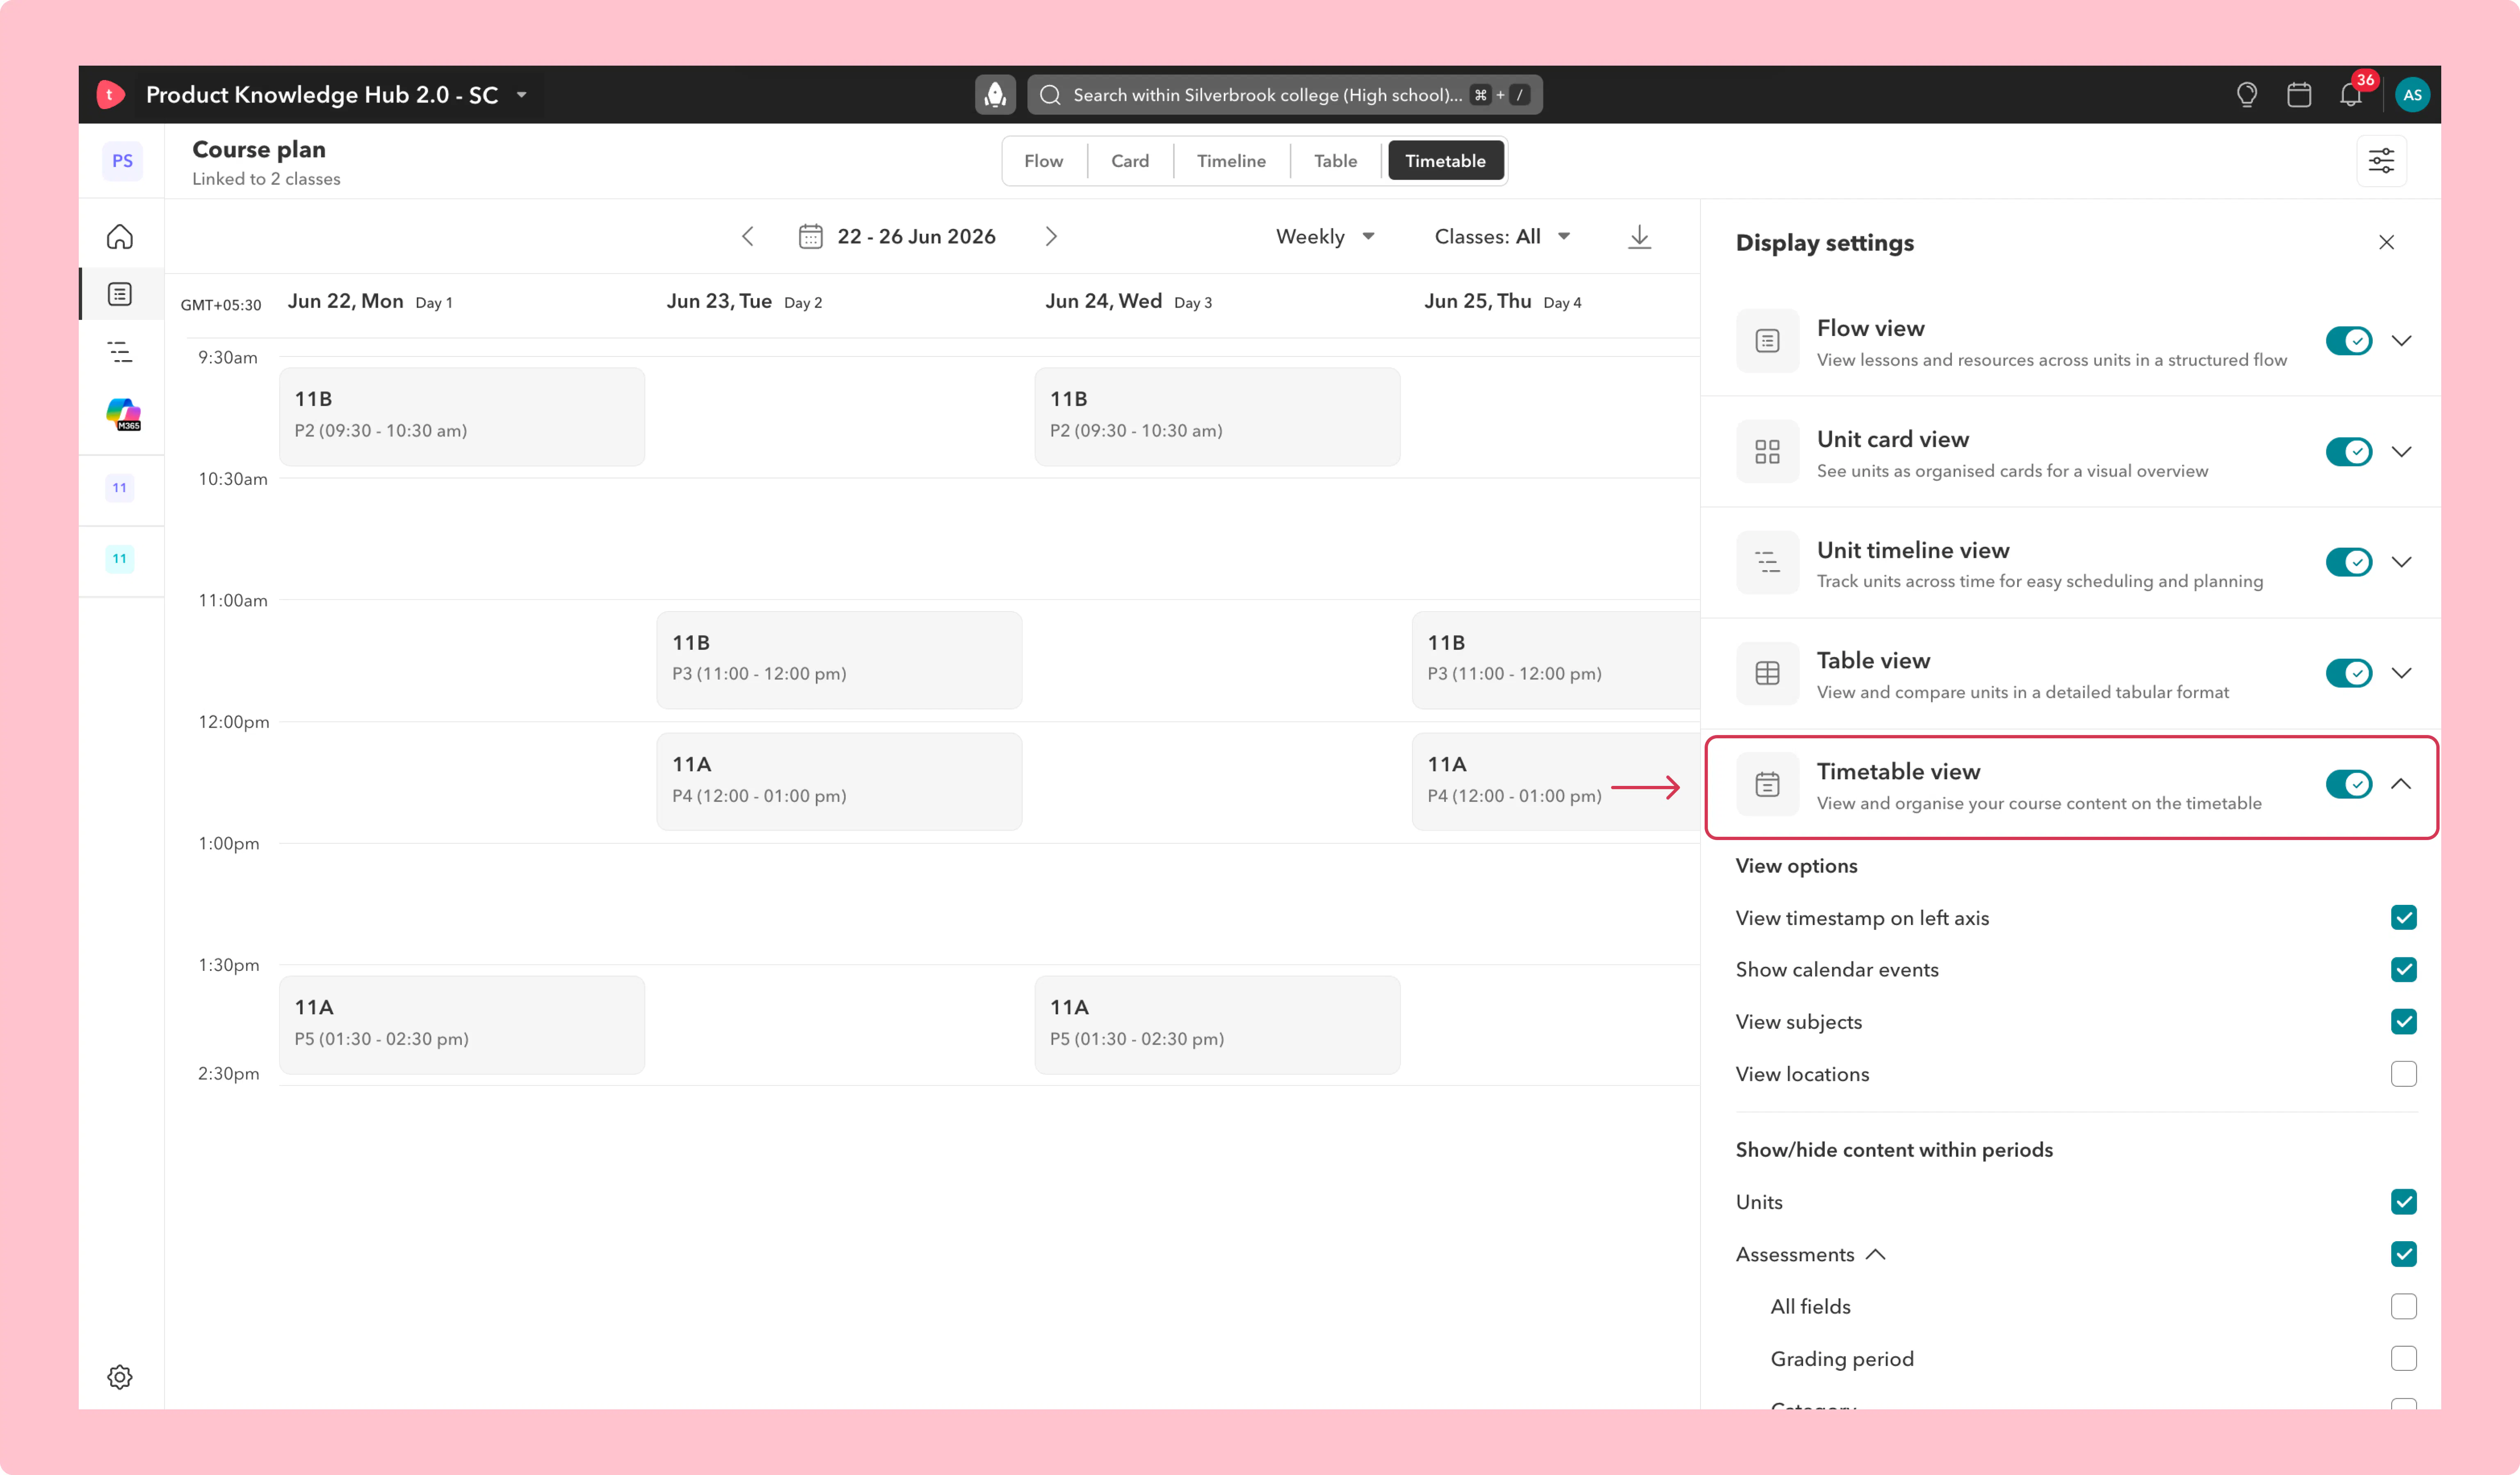This screenshot has height=1475, width=2520.
Task: Click the search within Silverbrook college field
Action: coord(1284,95)
